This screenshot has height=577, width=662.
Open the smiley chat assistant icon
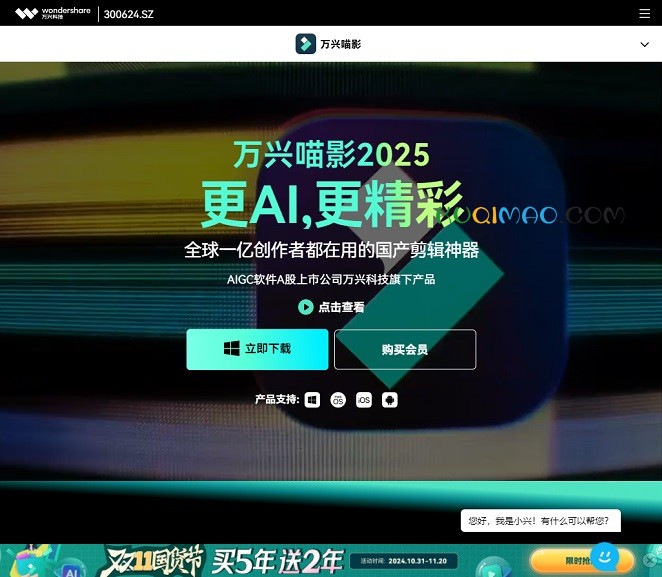(x=604, y=555)
